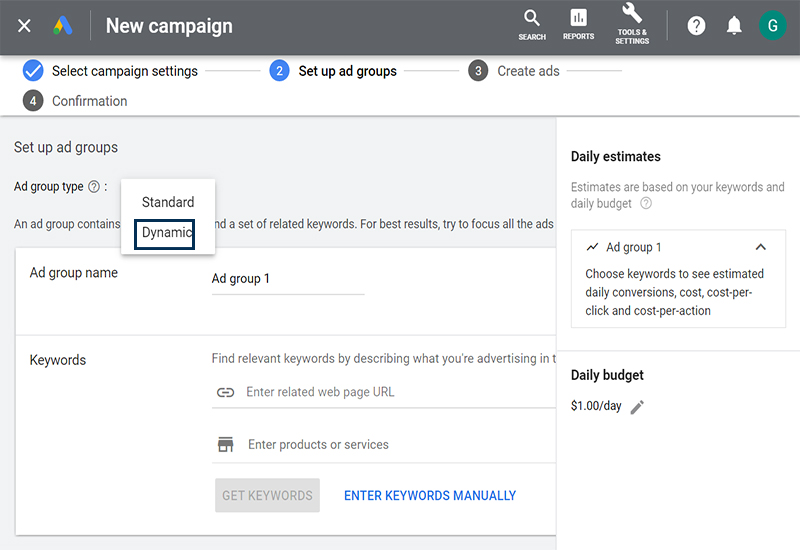Collapse the Ad group 1 estimates

click(x=761, y=247)
